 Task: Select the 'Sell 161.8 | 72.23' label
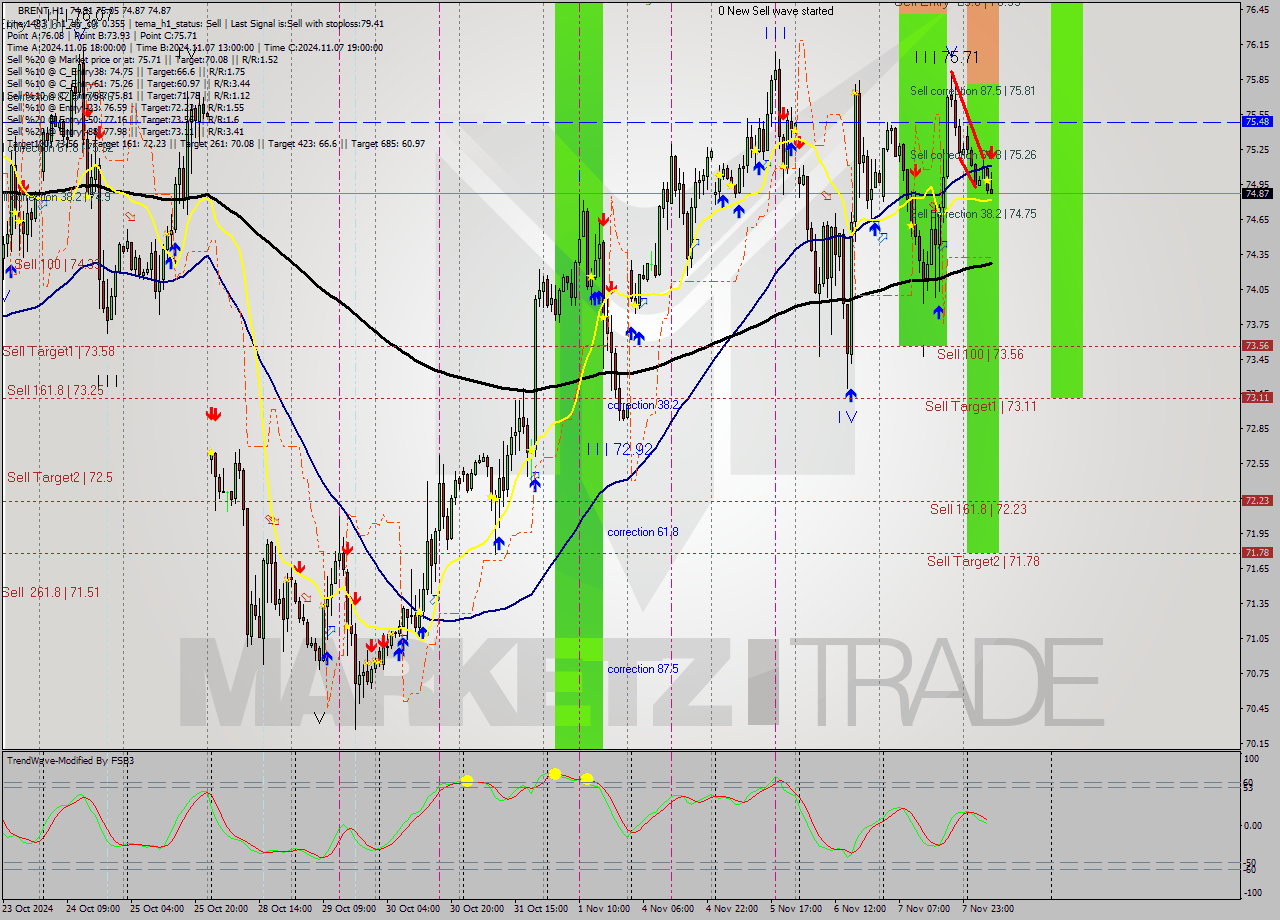pos(978,509)
